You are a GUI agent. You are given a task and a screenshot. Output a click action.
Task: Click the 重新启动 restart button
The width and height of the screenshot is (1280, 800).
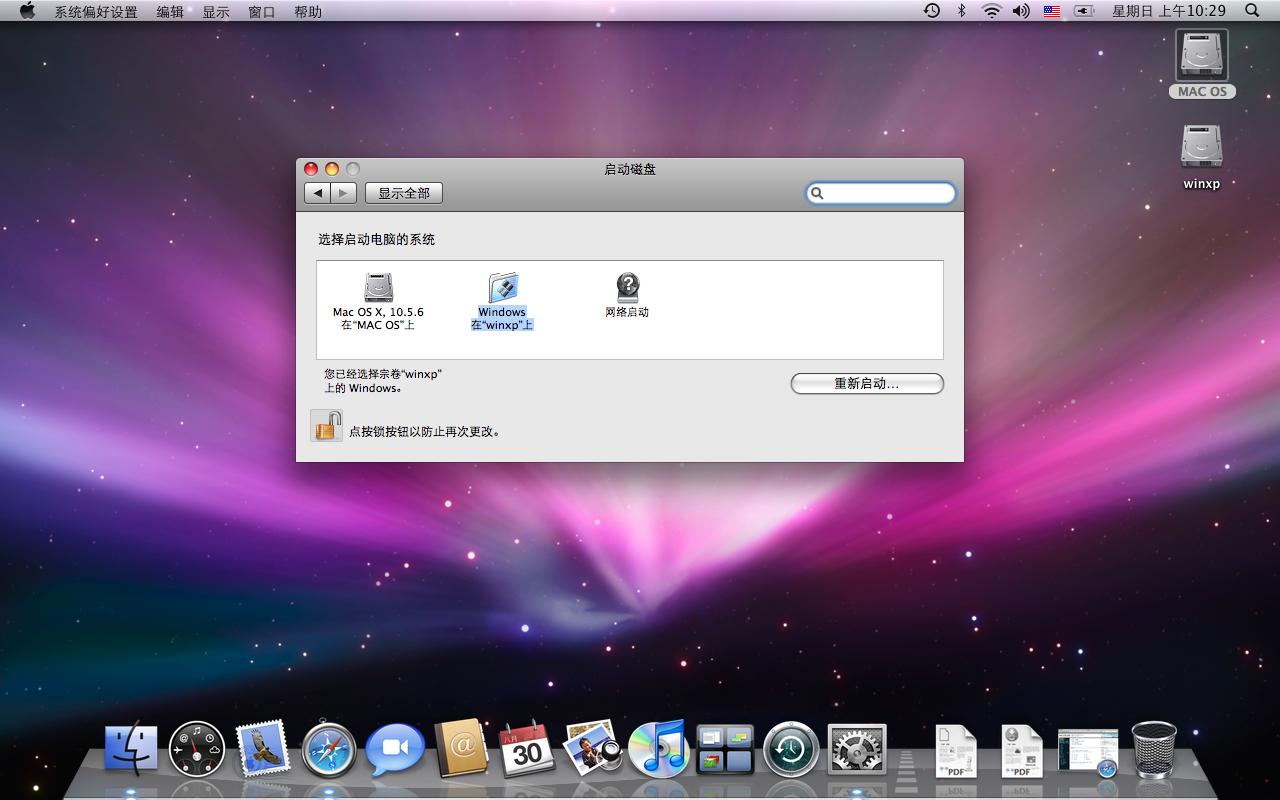pos(867,383)
